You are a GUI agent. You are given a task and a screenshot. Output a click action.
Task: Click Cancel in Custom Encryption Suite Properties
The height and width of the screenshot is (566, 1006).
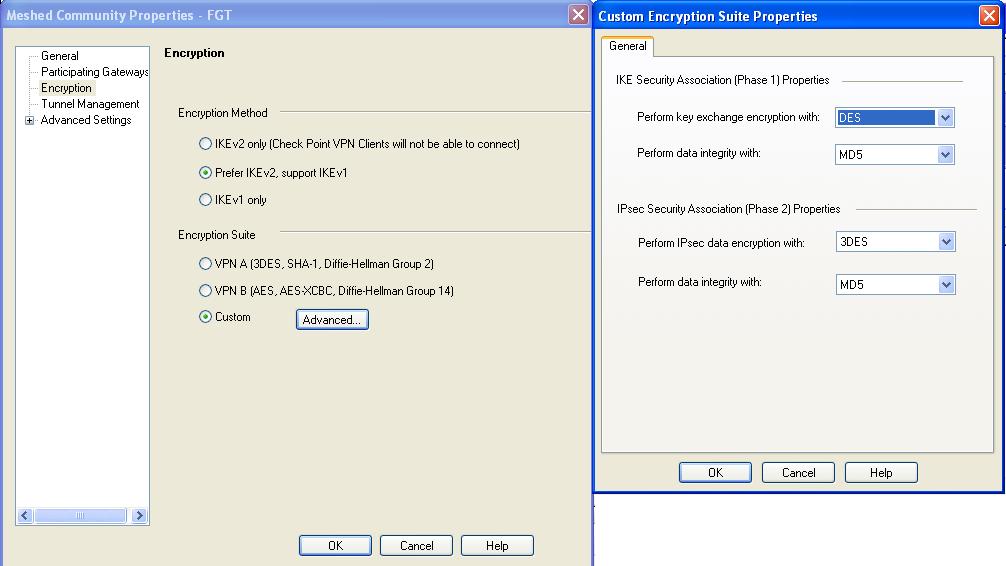[x=798, y=473]
